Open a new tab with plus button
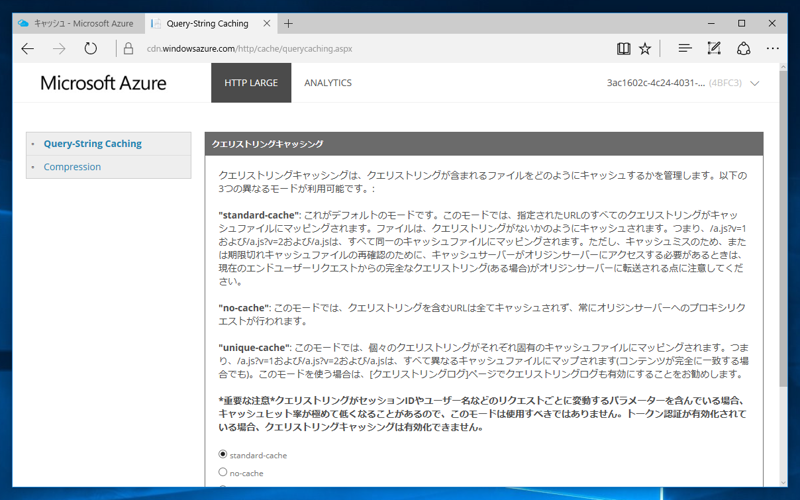 tap(288, 23)
